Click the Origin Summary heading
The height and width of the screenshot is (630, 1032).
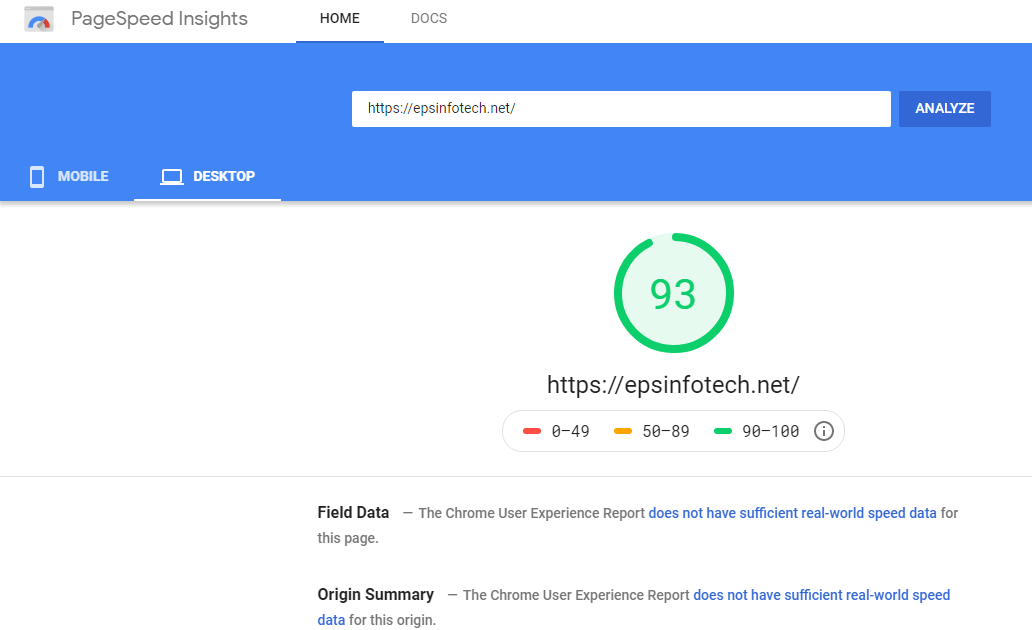click(x=376, y=594)
